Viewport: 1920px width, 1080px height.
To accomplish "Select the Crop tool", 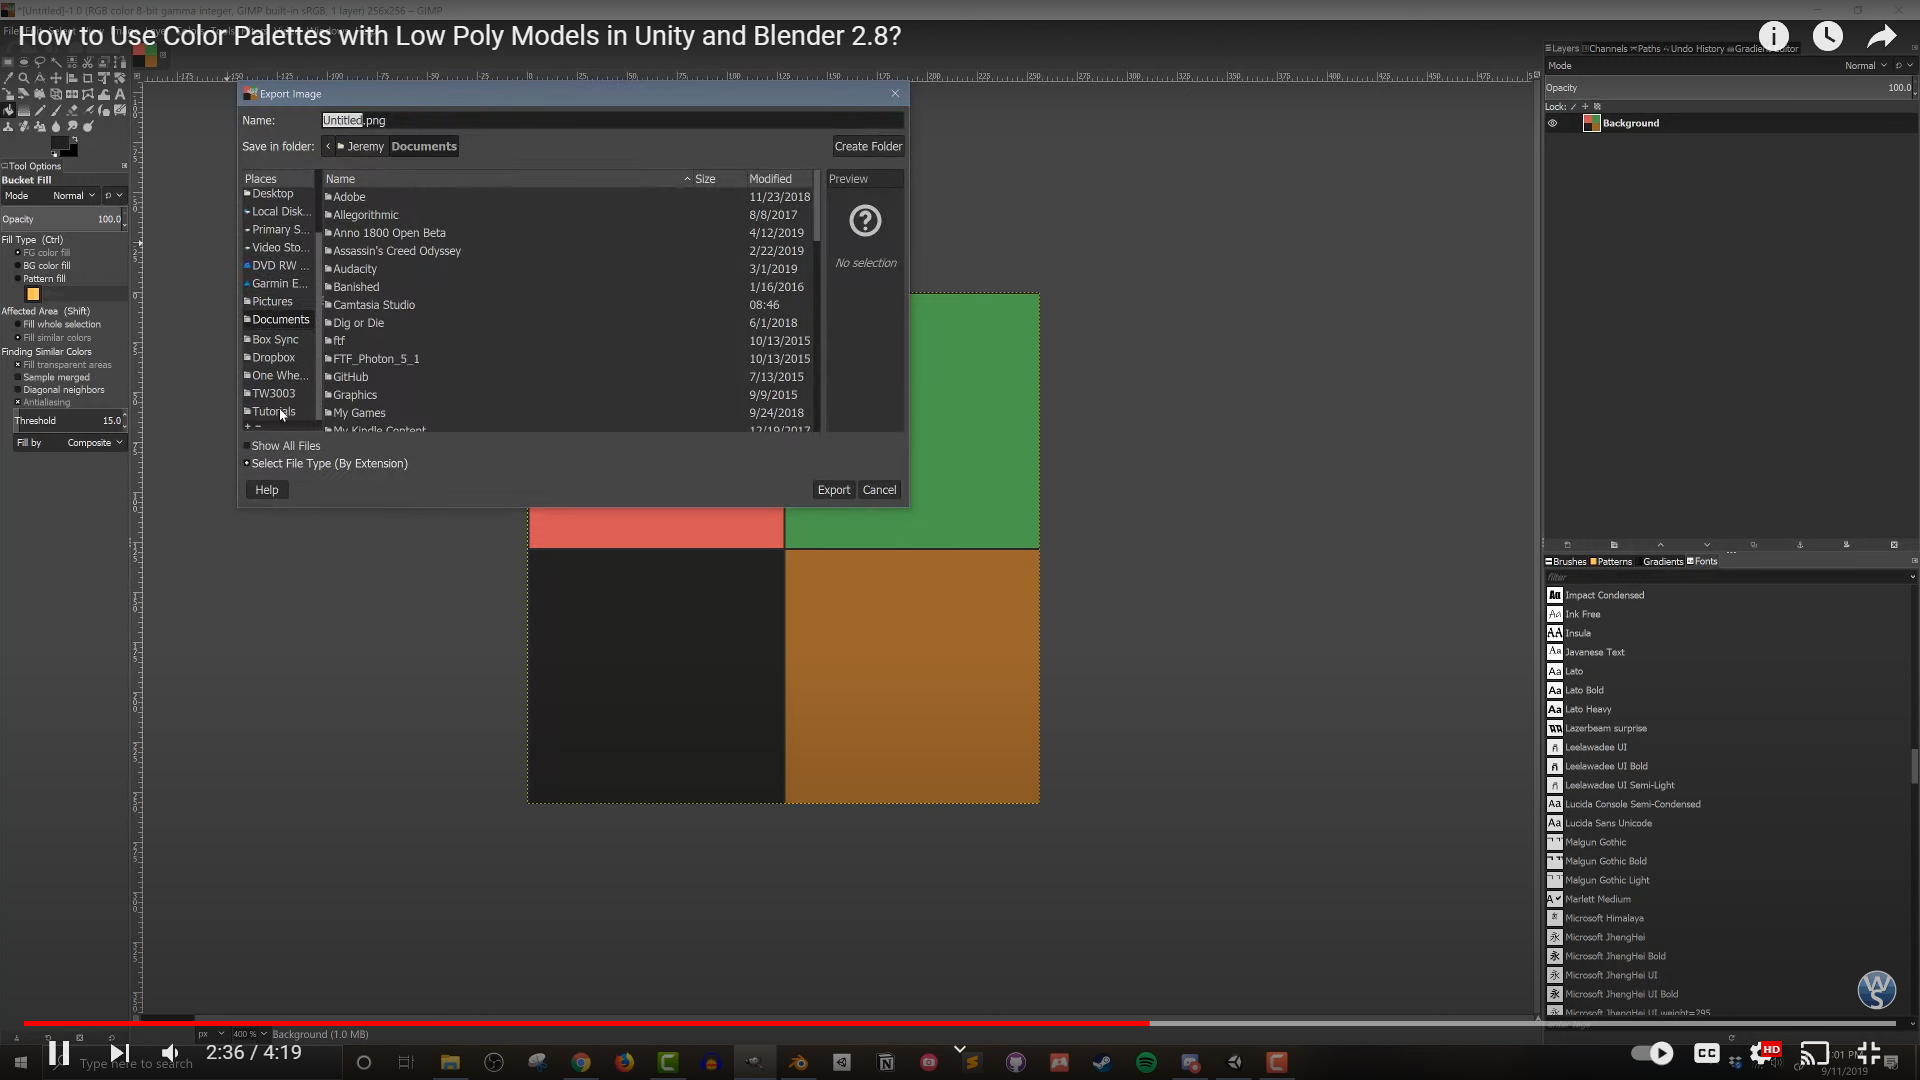I will [x=88, y=78].
